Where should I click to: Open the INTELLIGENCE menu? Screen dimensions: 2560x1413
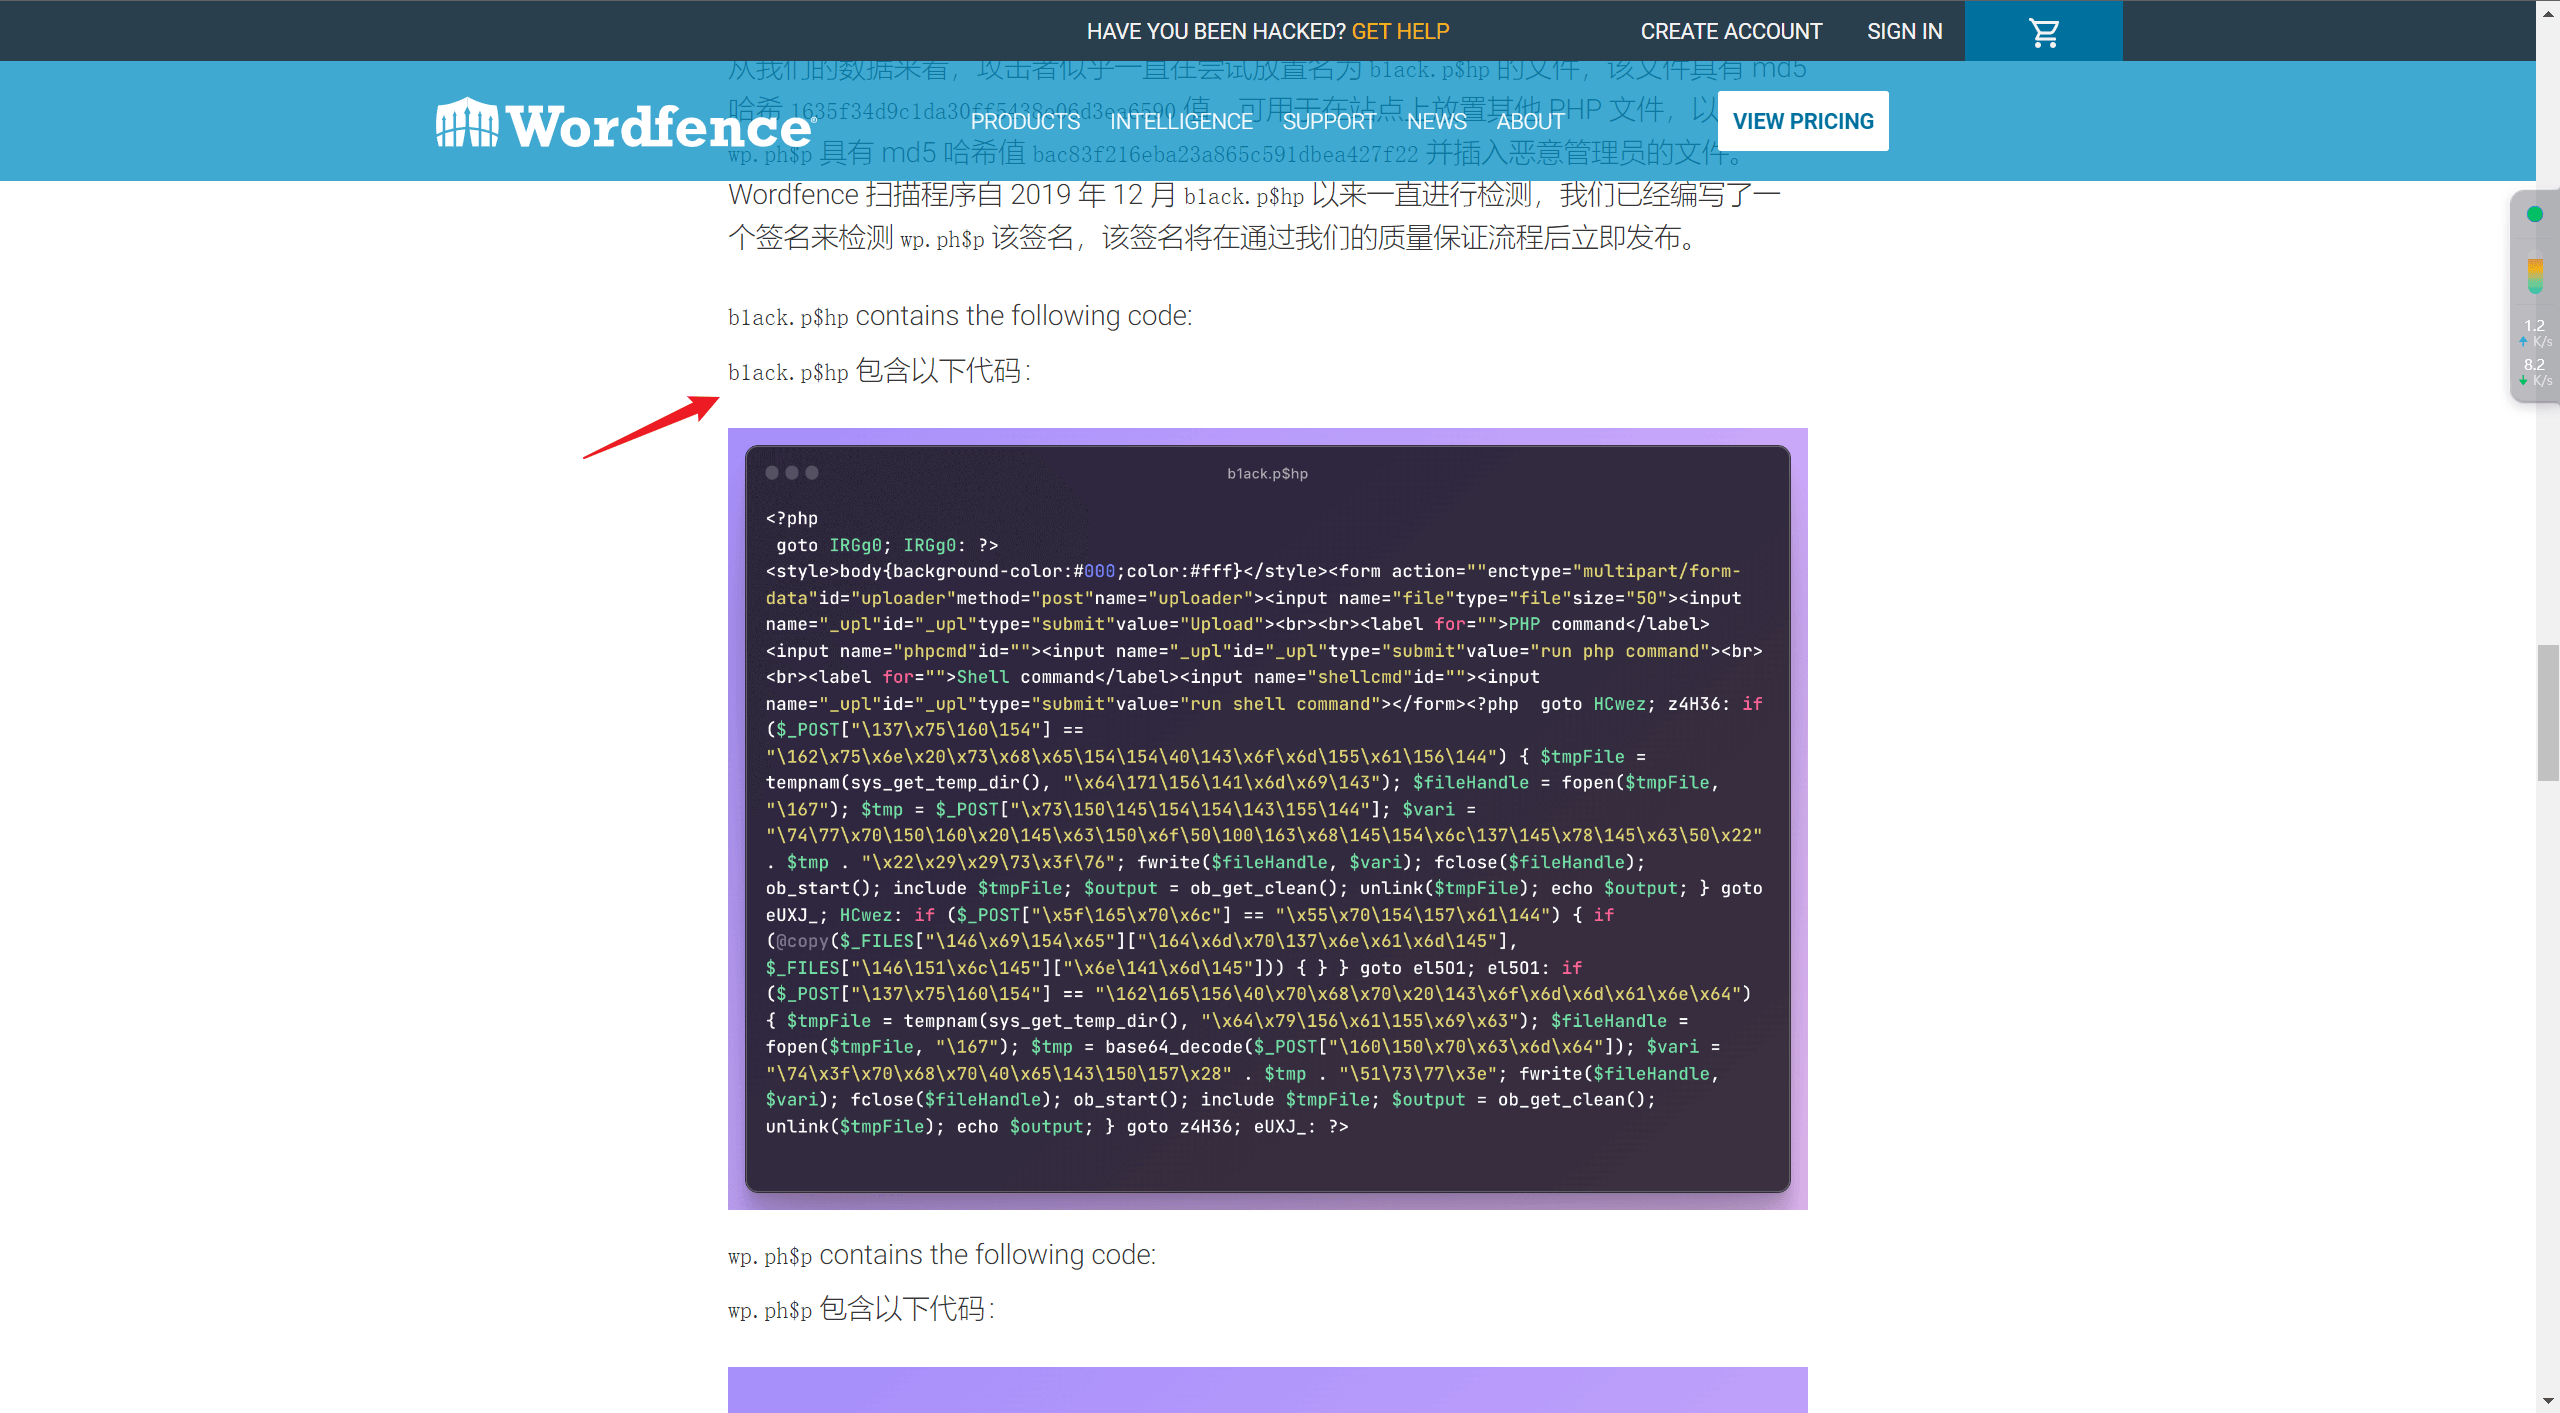pos(1181,121)
